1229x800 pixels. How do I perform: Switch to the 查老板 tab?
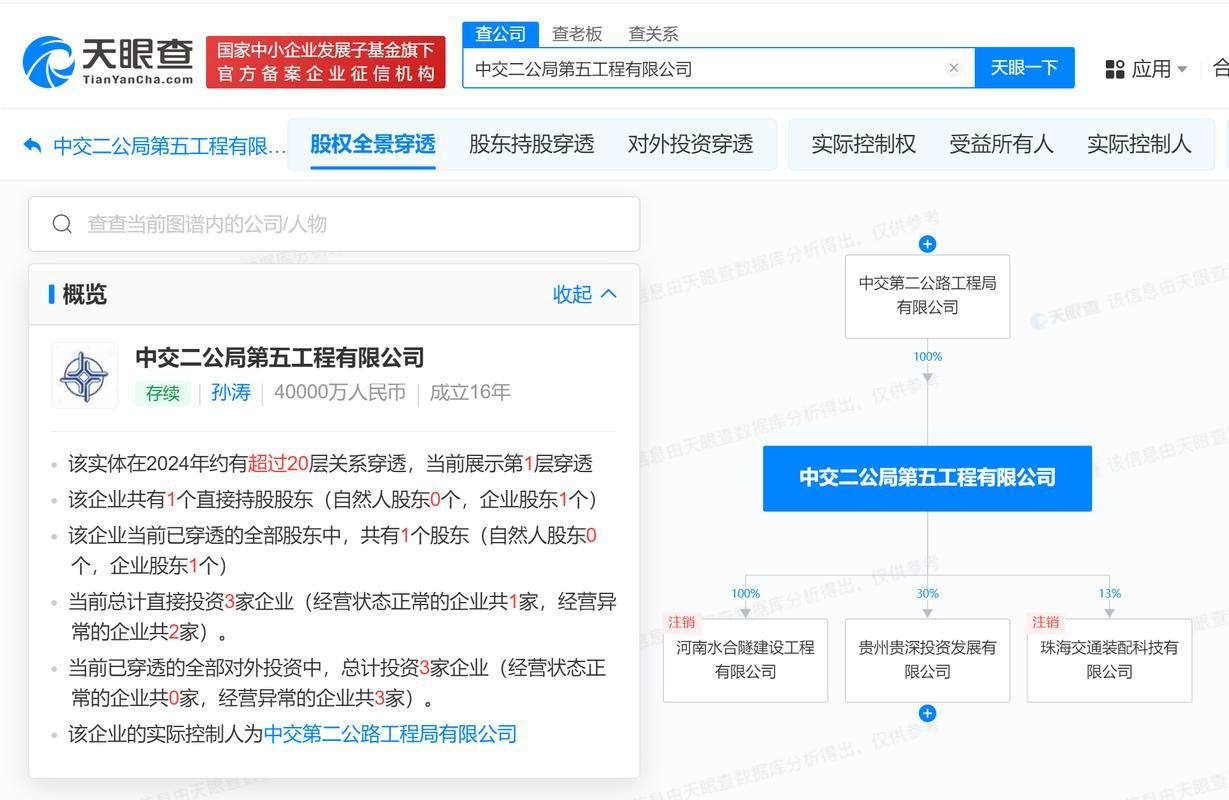point(577,33)
